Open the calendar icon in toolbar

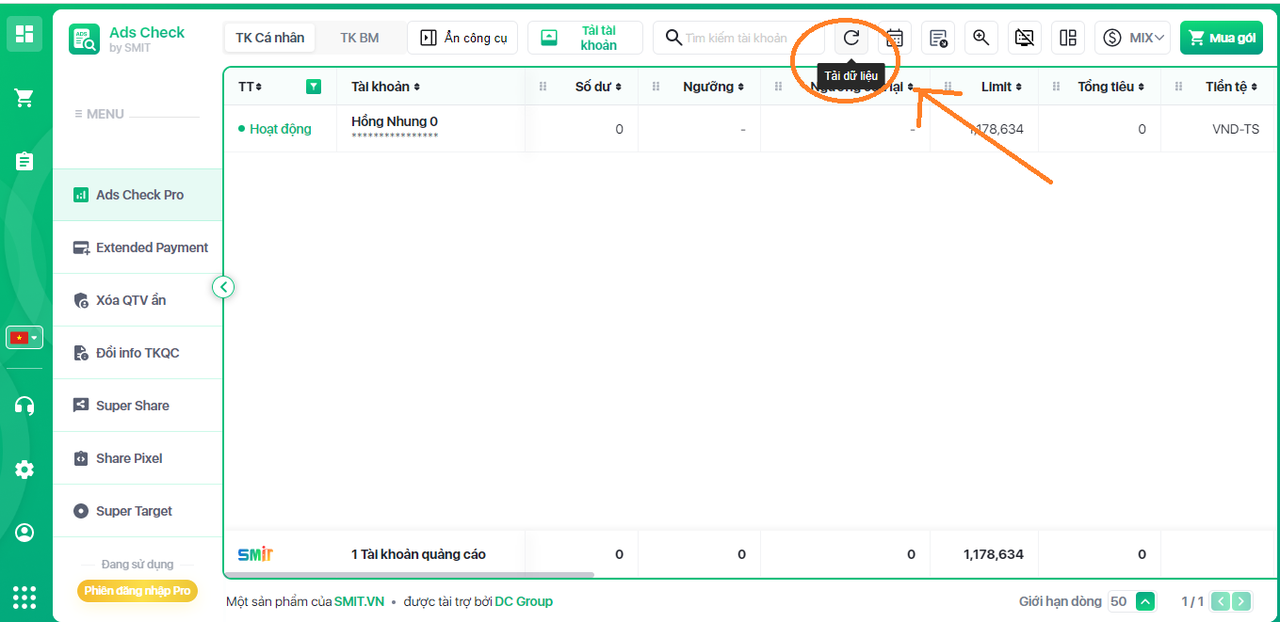click(895, 38)
